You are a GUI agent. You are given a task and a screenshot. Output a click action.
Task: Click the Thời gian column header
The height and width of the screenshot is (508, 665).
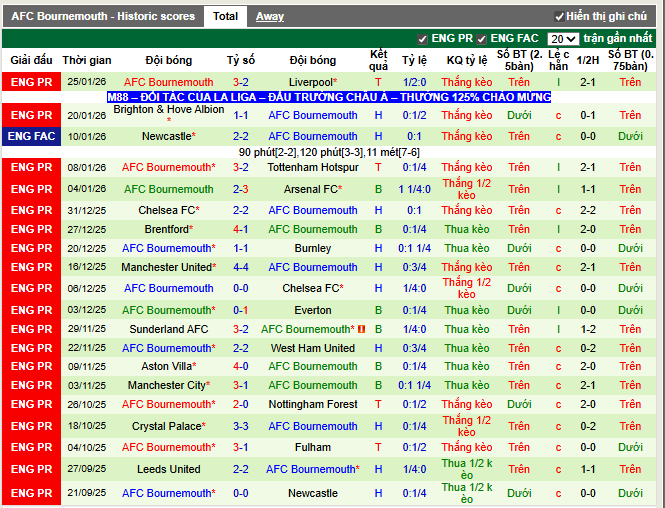pos(87,60)
